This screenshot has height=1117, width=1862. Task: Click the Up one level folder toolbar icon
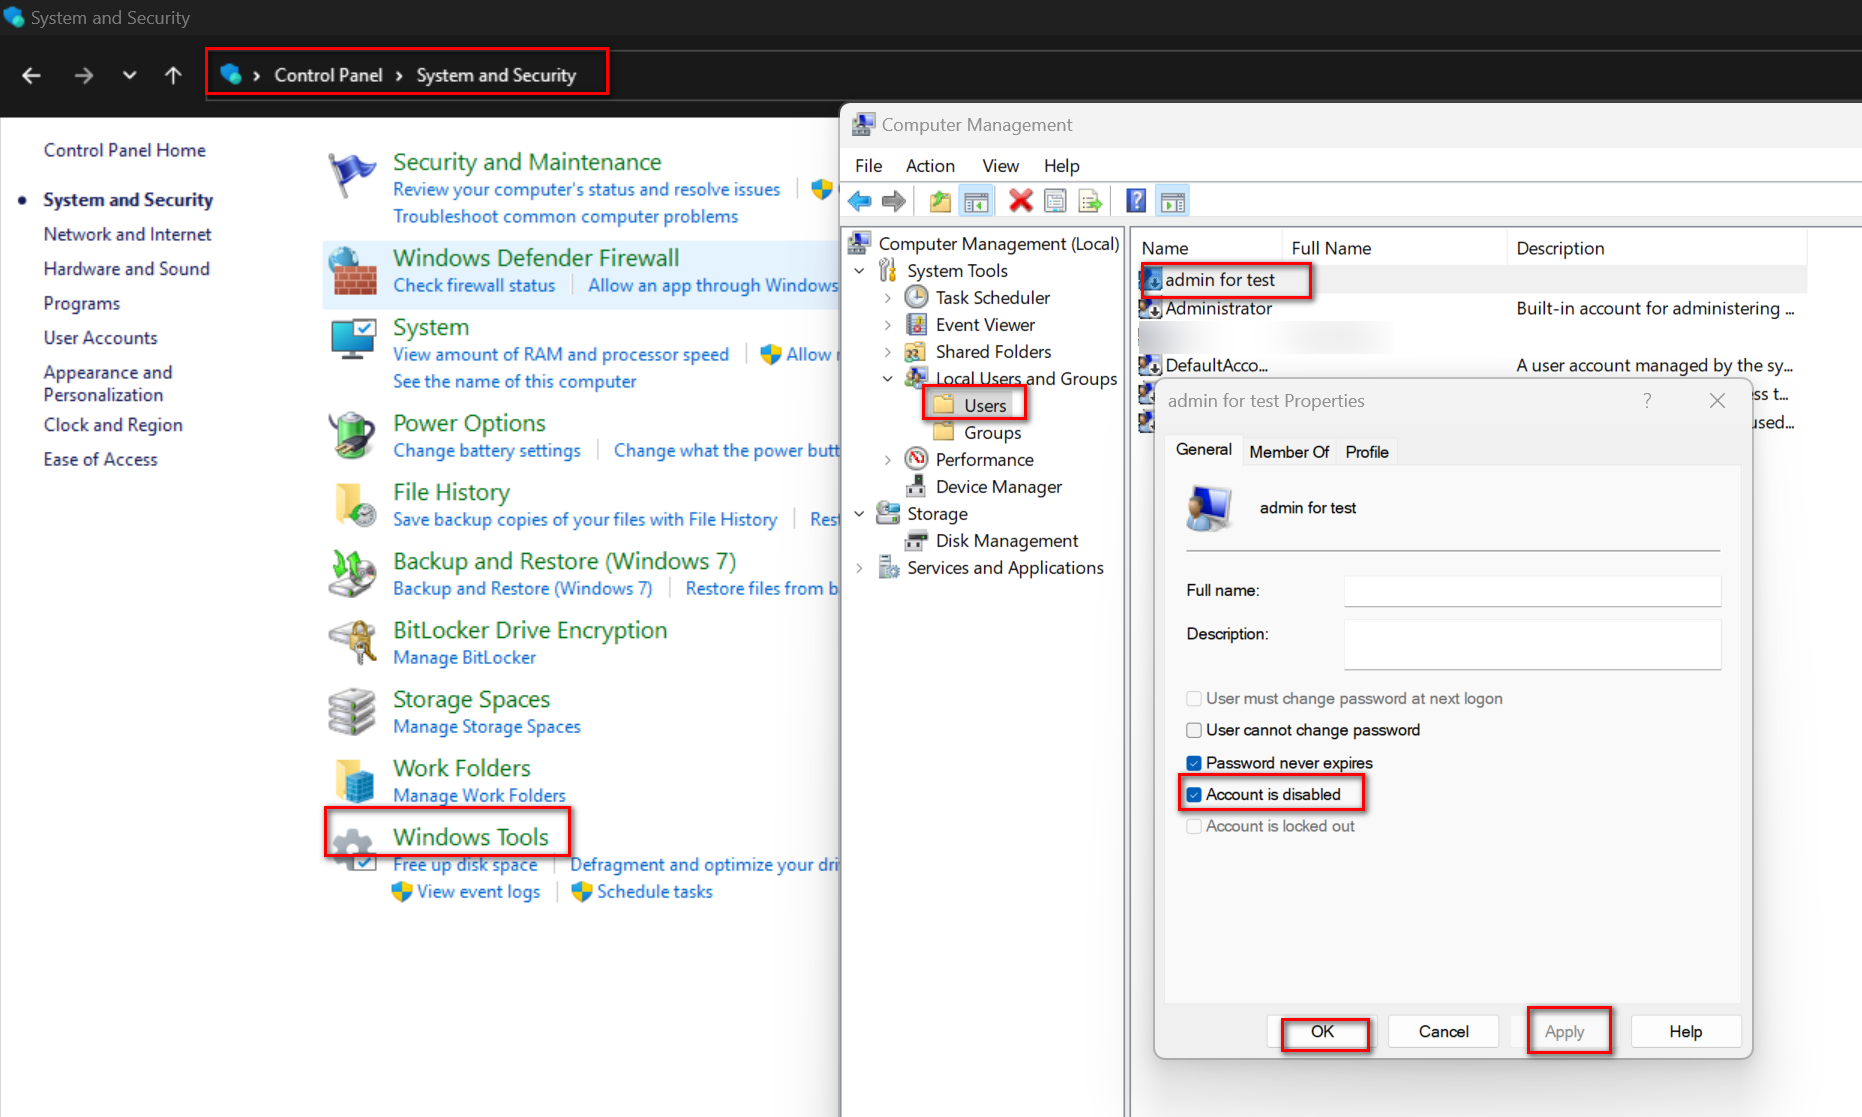pos(940,201)
